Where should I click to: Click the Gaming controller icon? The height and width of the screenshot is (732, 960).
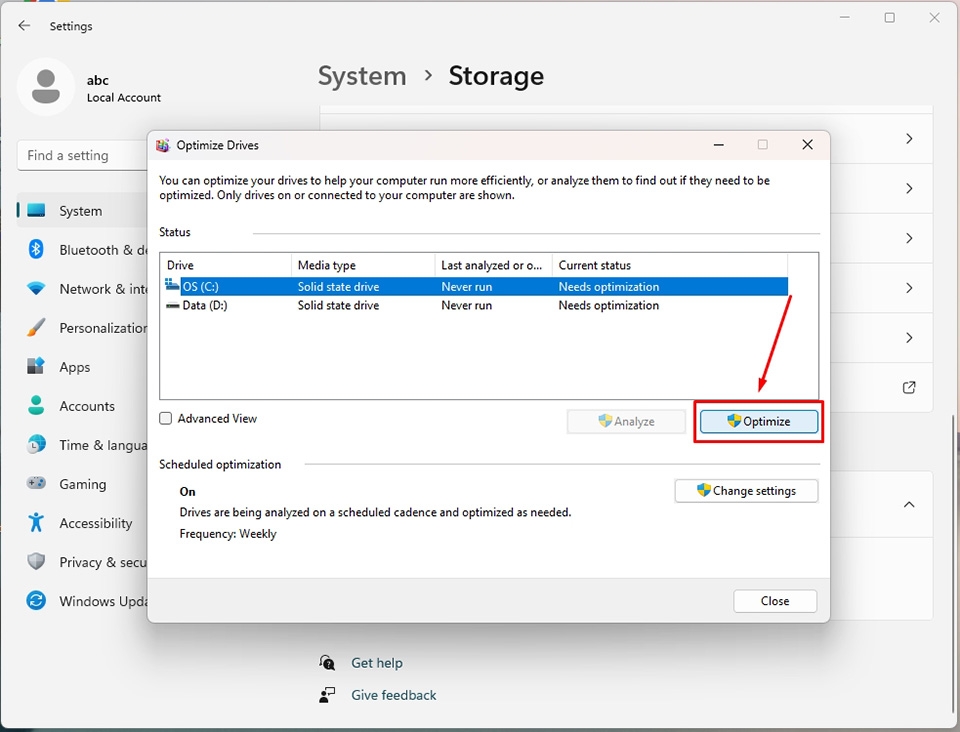tap(36, 483)
